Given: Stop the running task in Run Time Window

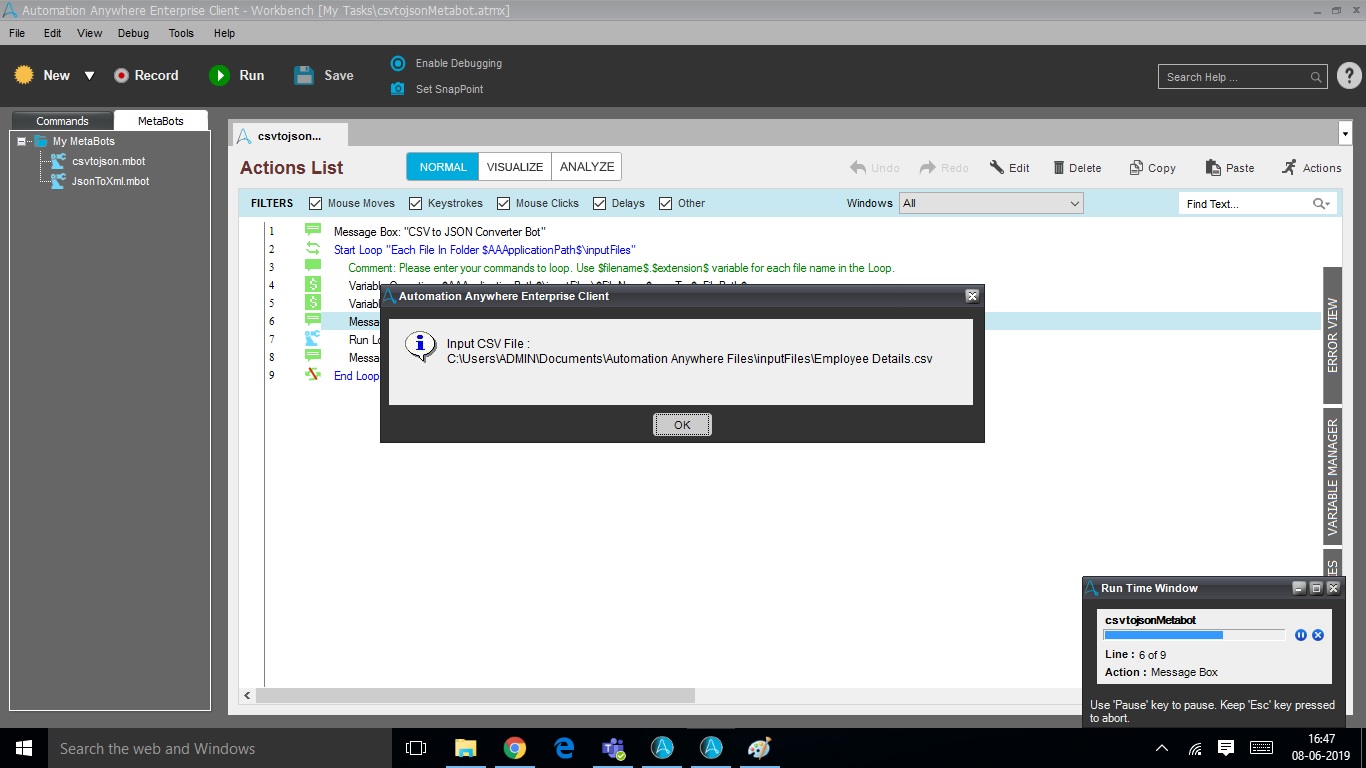Looking at the screenshot, I should pos(1318,635).
